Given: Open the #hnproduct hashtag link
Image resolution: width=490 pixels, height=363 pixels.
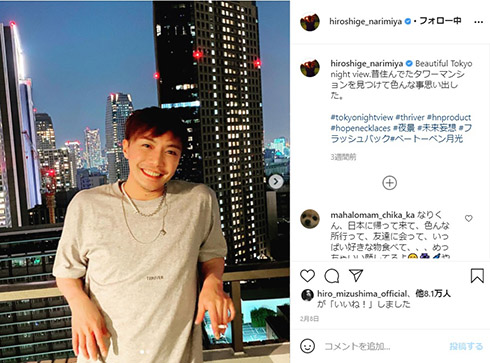Looking at the screenshot, I should 449,117.
